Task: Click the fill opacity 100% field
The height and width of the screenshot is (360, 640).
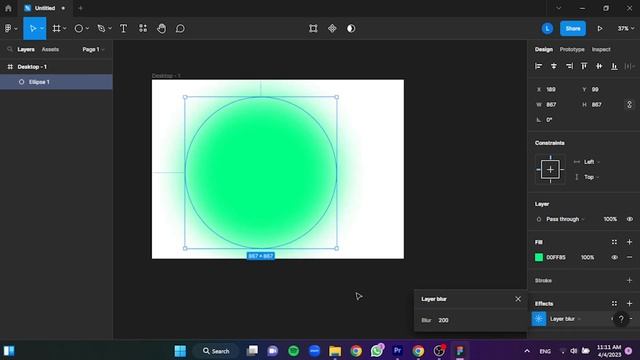Action: (x=587, y=258)
